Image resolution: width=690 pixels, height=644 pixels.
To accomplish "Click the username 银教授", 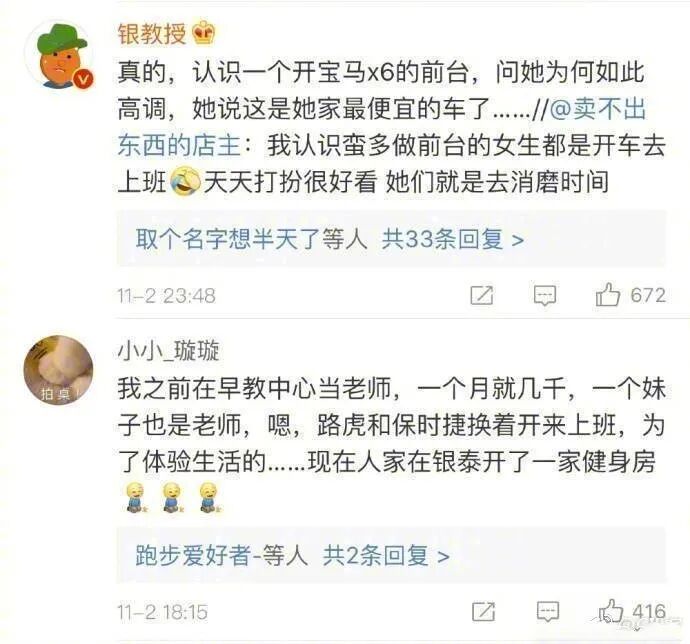I will coord(152,33).
